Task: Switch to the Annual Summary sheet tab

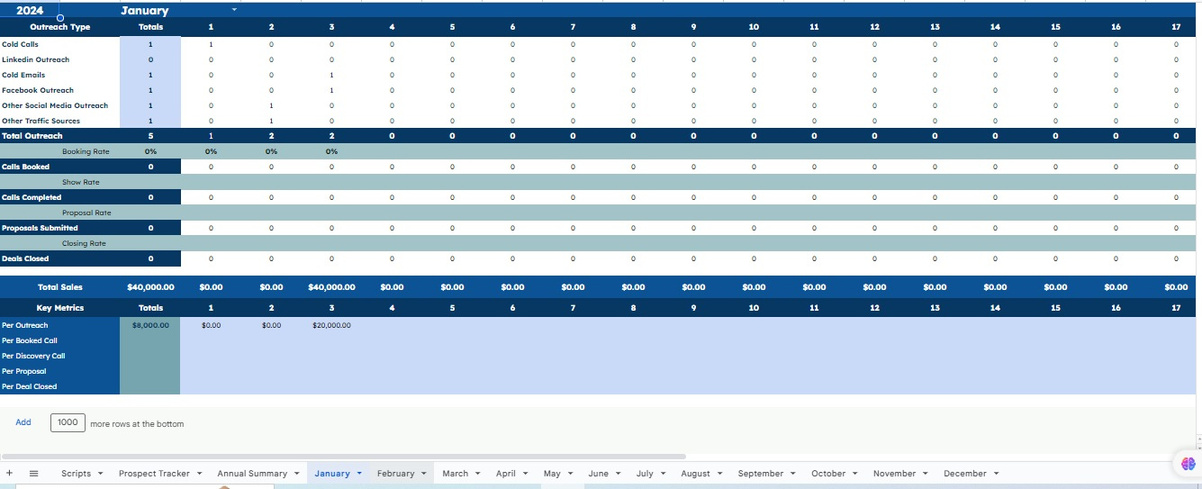Action: (x=252, y=473)
